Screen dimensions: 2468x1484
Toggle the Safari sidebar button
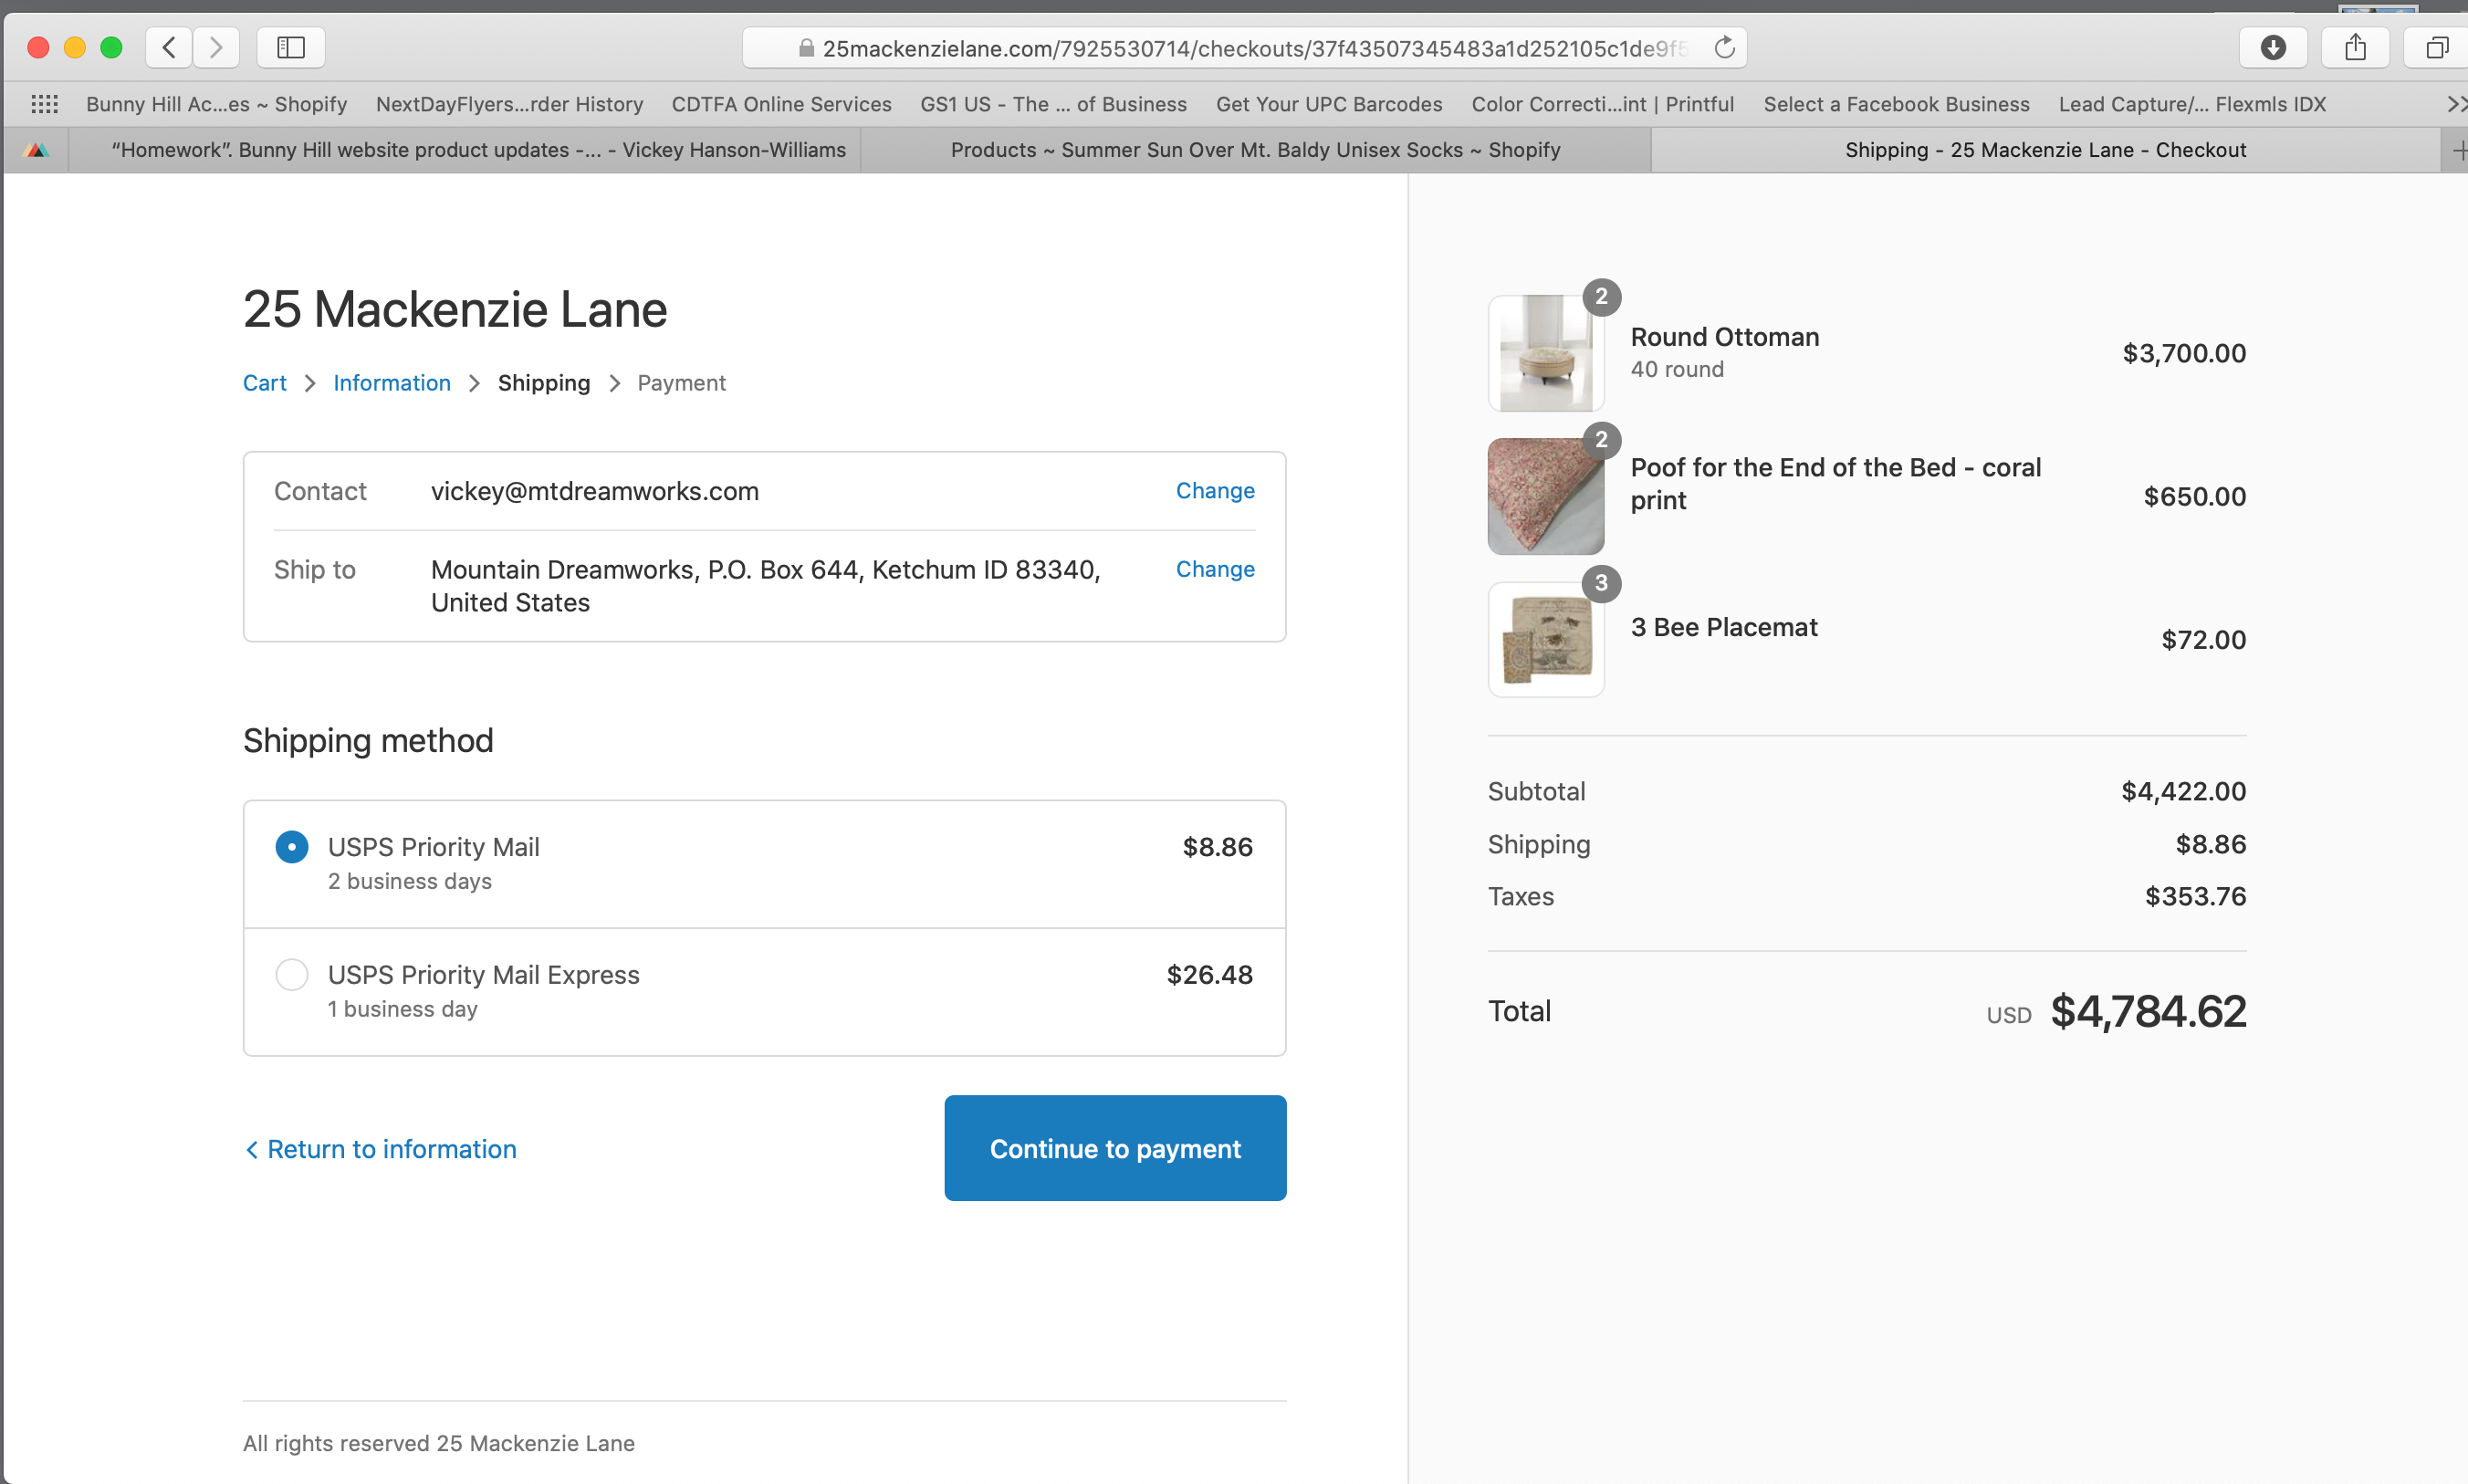(x=291, y=47)
